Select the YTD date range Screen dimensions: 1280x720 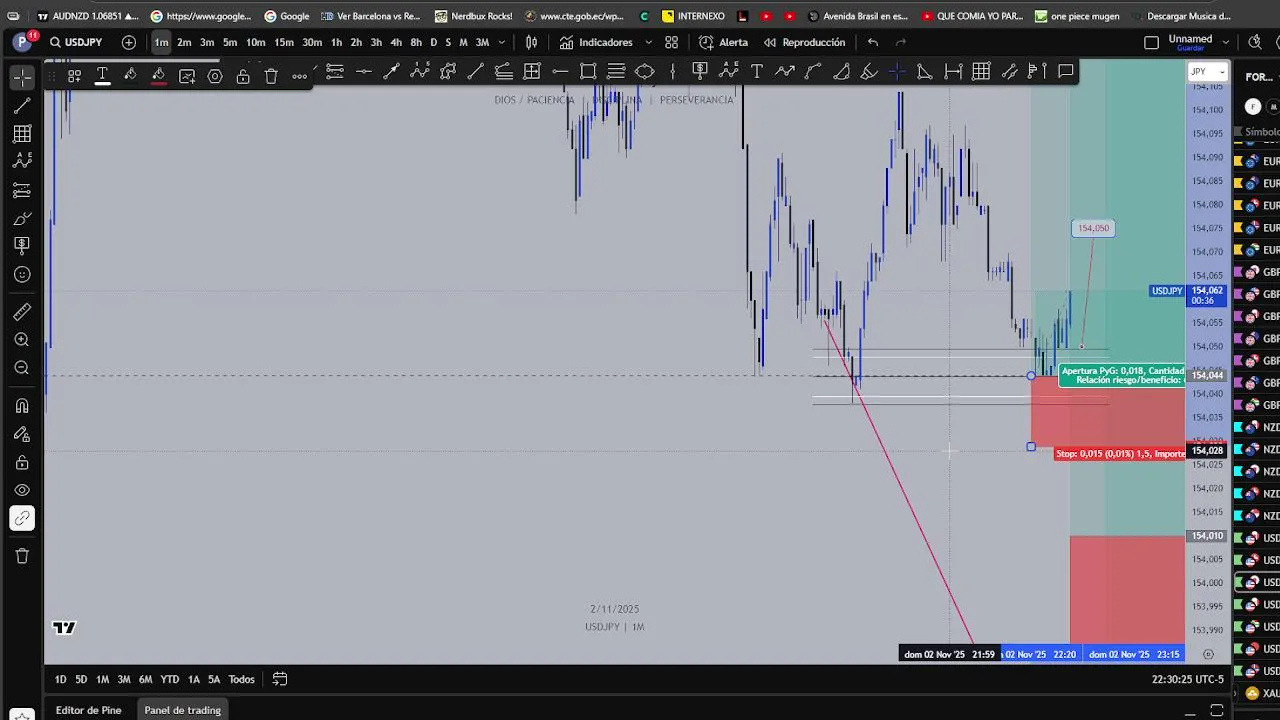[x=170, y=679]
